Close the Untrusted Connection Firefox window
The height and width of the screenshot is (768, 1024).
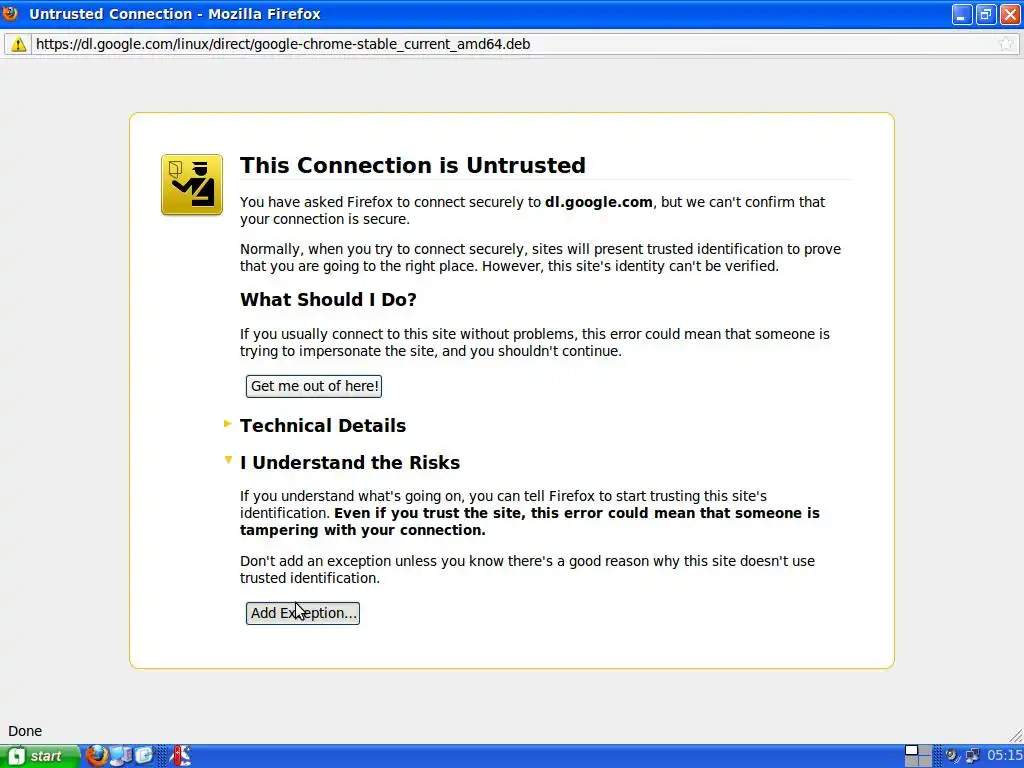[x=1010, y=14]
